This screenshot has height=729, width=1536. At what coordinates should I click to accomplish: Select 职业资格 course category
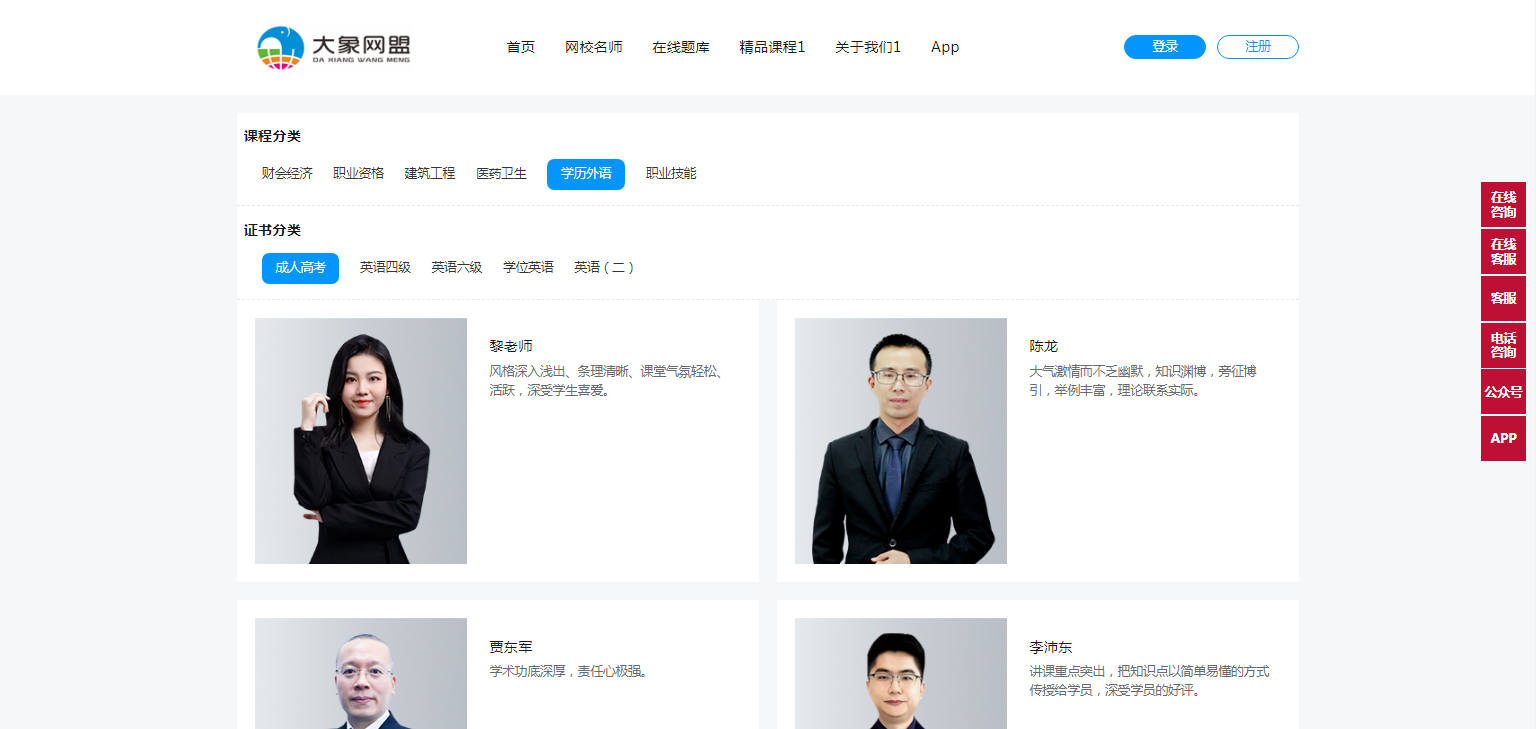pos(358,174)
